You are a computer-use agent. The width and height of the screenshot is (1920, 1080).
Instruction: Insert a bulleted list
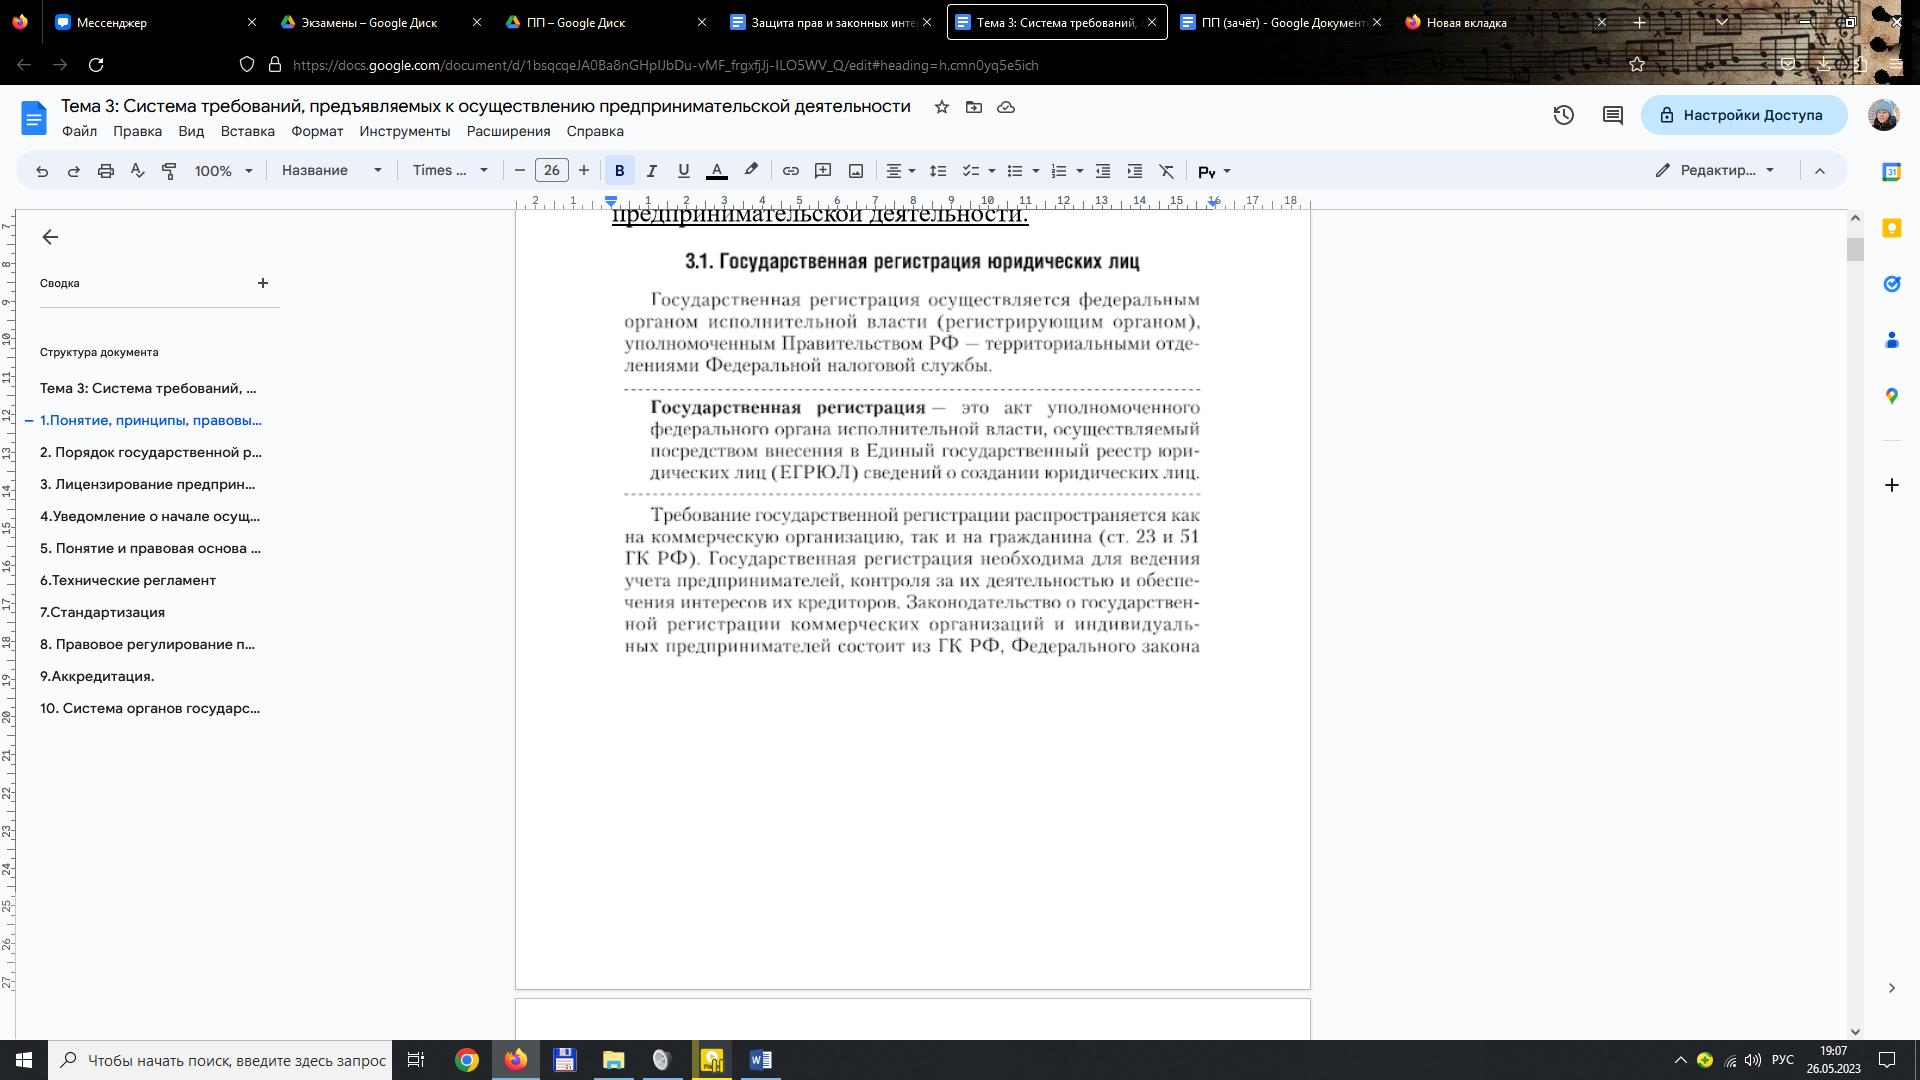click(1015, 171)
